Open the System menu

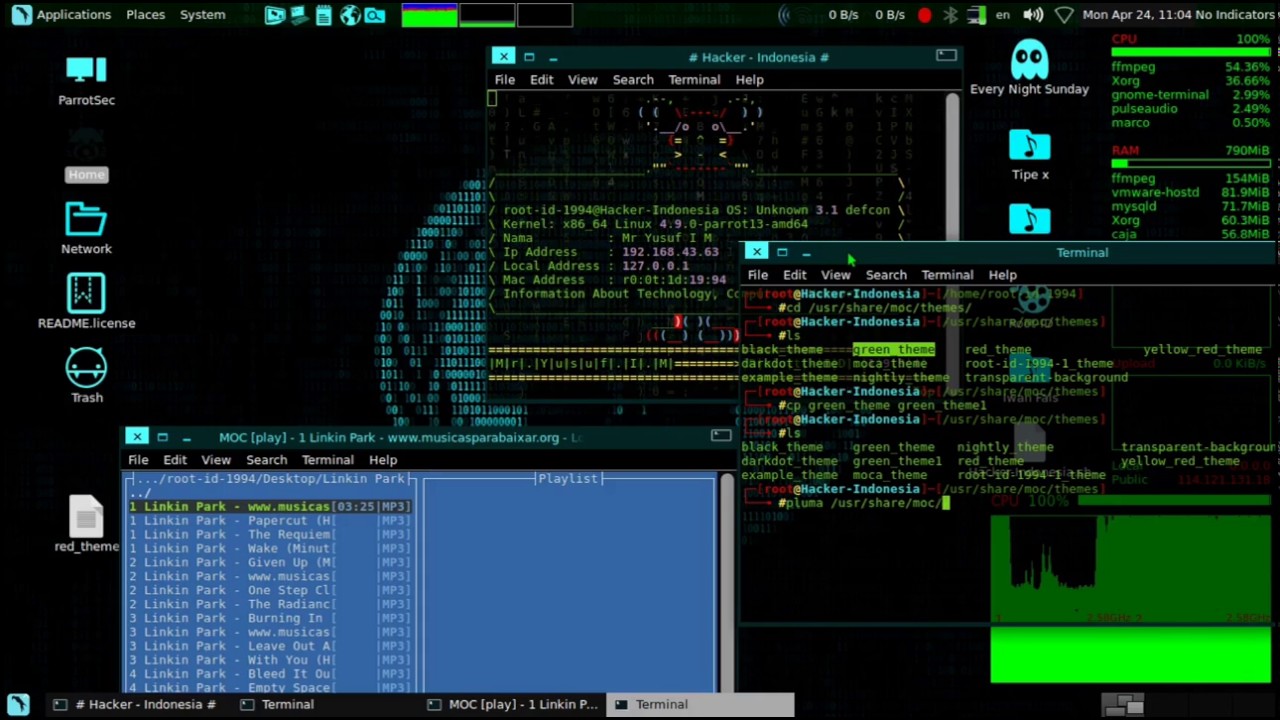[202, 15]
